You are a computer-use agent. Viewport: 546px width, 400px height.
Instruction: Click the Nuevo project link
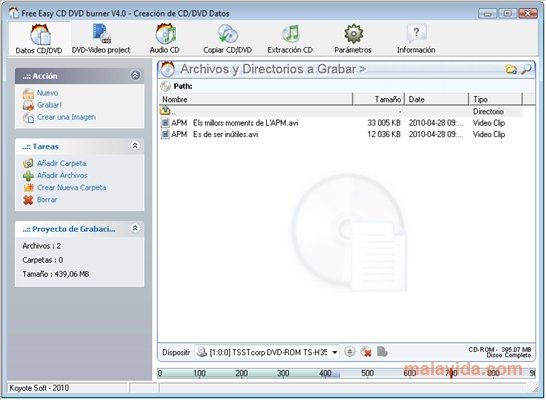(47, 93)
